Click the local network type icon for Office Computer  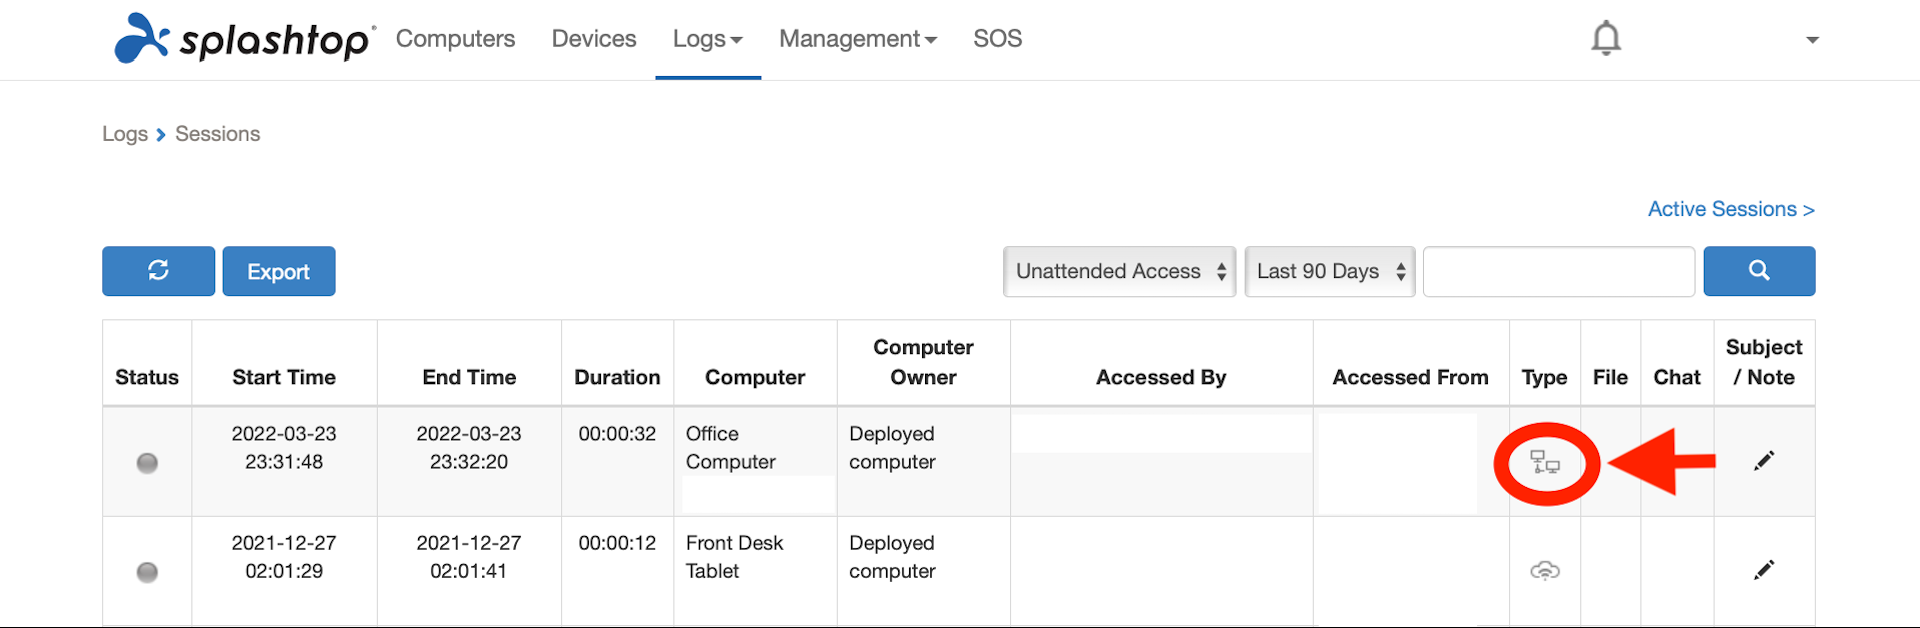(x=1545, y=462)
